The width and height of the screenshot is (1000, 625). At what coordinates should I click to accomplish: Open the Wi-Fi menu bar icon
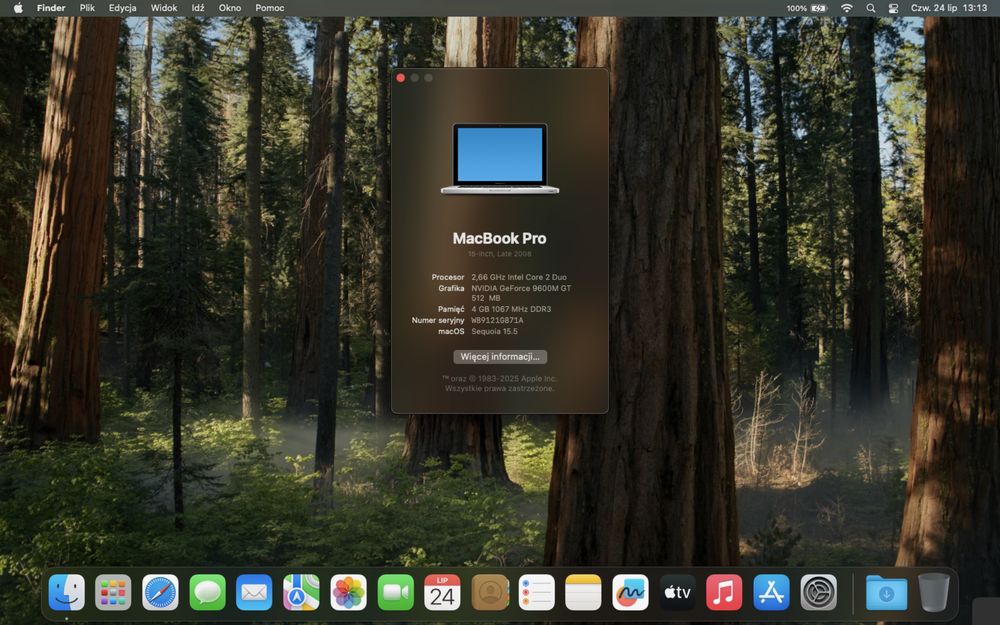846,8
